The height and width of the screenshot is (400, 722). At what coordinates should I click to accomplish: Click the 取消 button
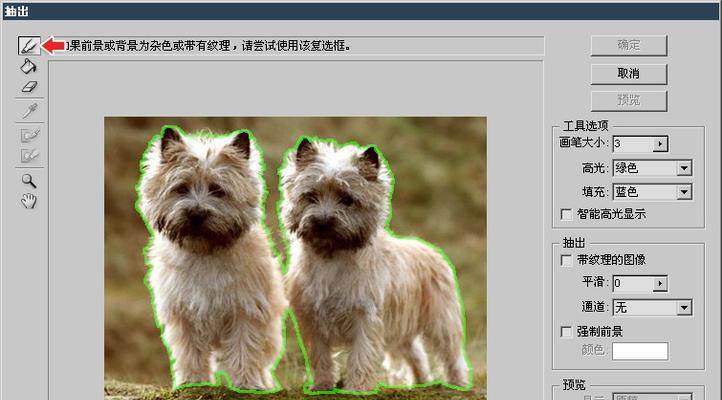(x=629, y=73)
